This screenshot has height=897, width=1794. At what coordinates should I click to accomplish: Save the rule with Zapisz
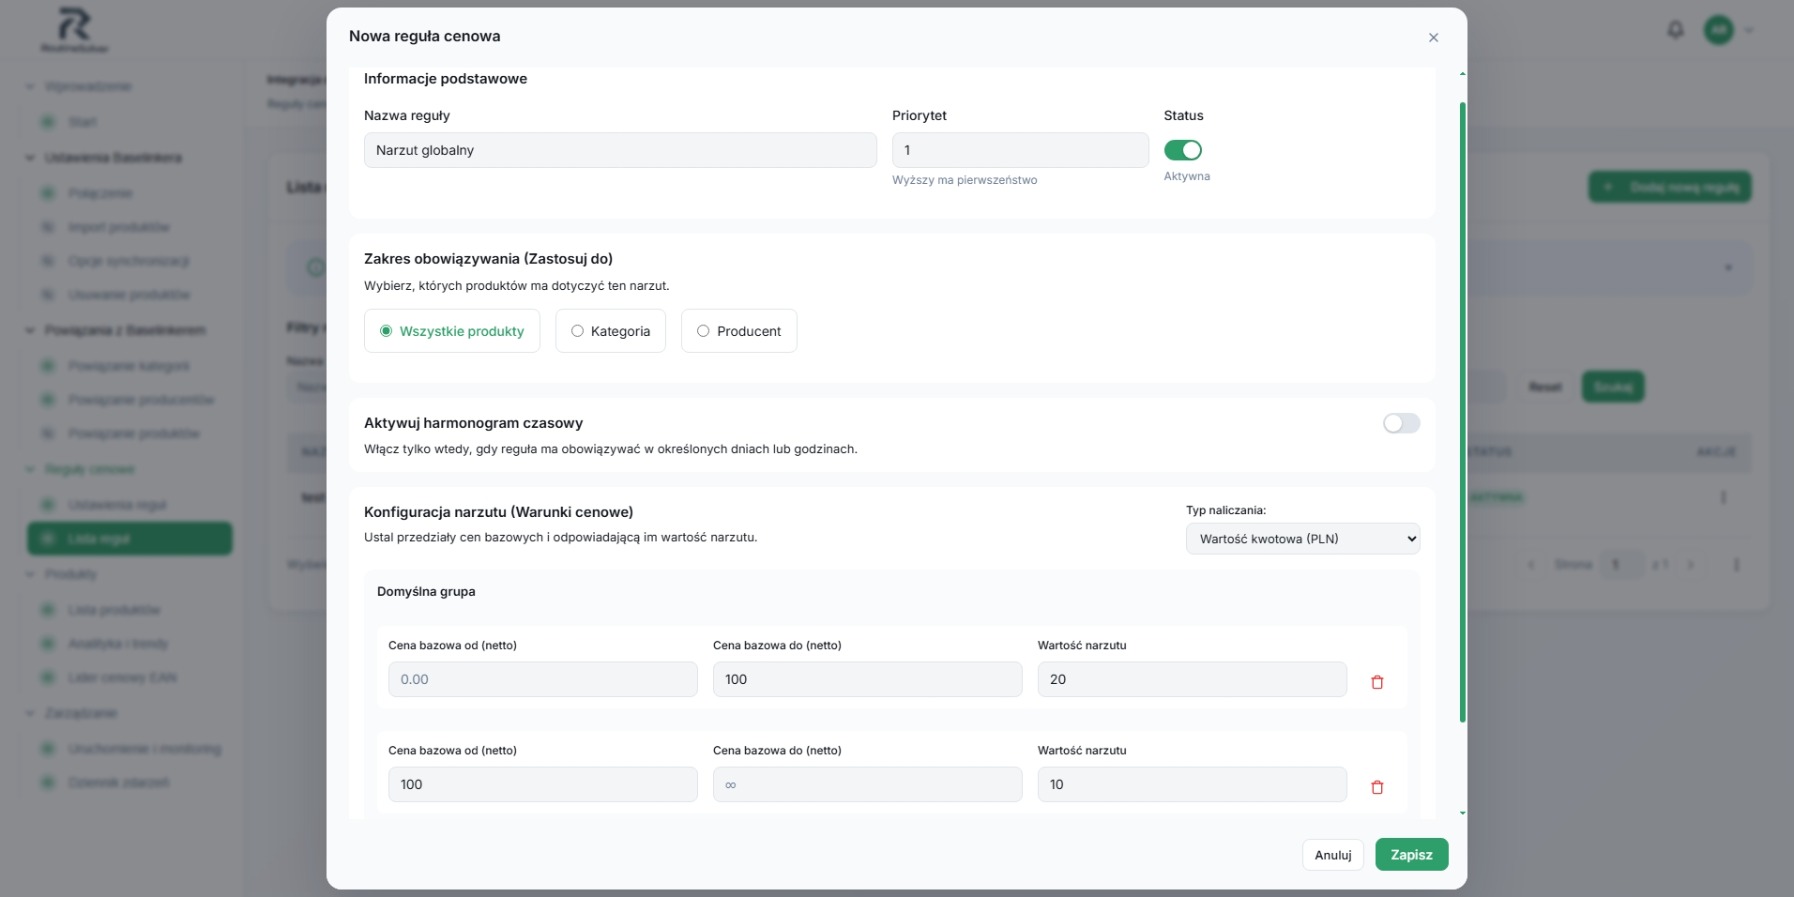click(x=1411, y=855)
